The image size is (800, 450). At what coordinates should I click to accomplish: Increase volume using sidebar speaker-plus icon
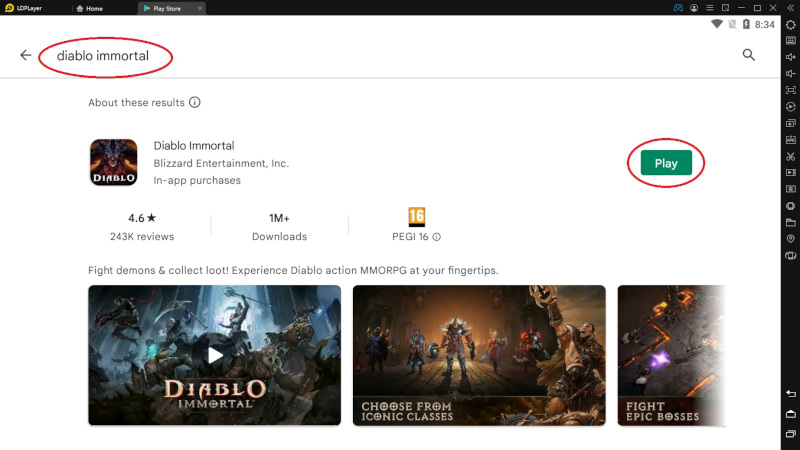point(790,57)
